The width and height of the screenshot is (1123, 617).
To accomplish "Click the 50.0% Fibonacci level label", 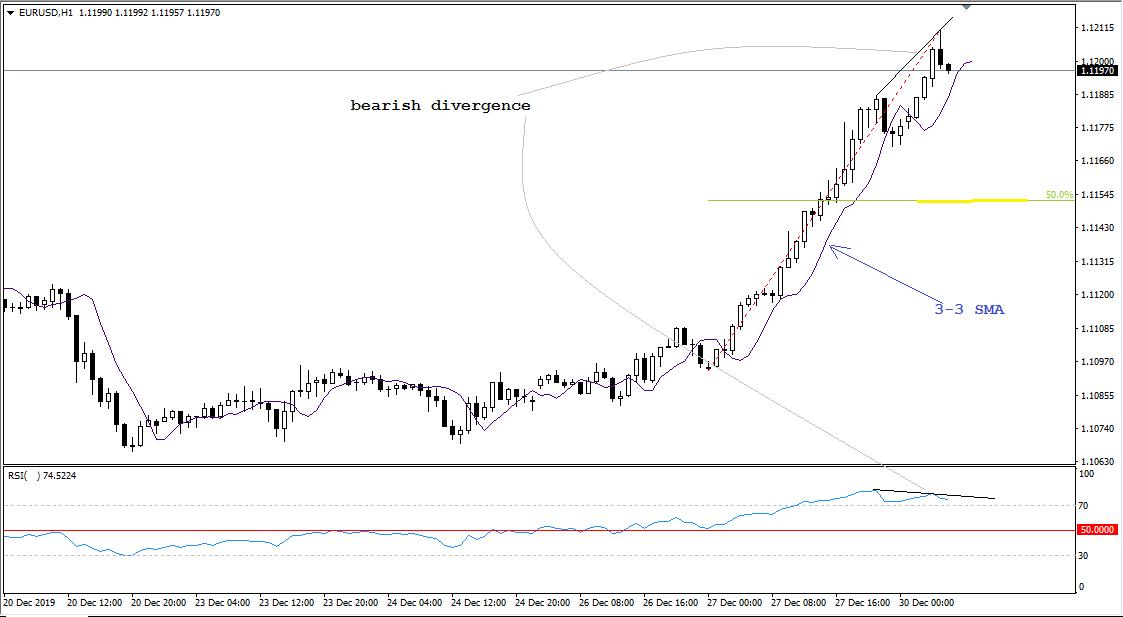I will tap(1059, 194).
